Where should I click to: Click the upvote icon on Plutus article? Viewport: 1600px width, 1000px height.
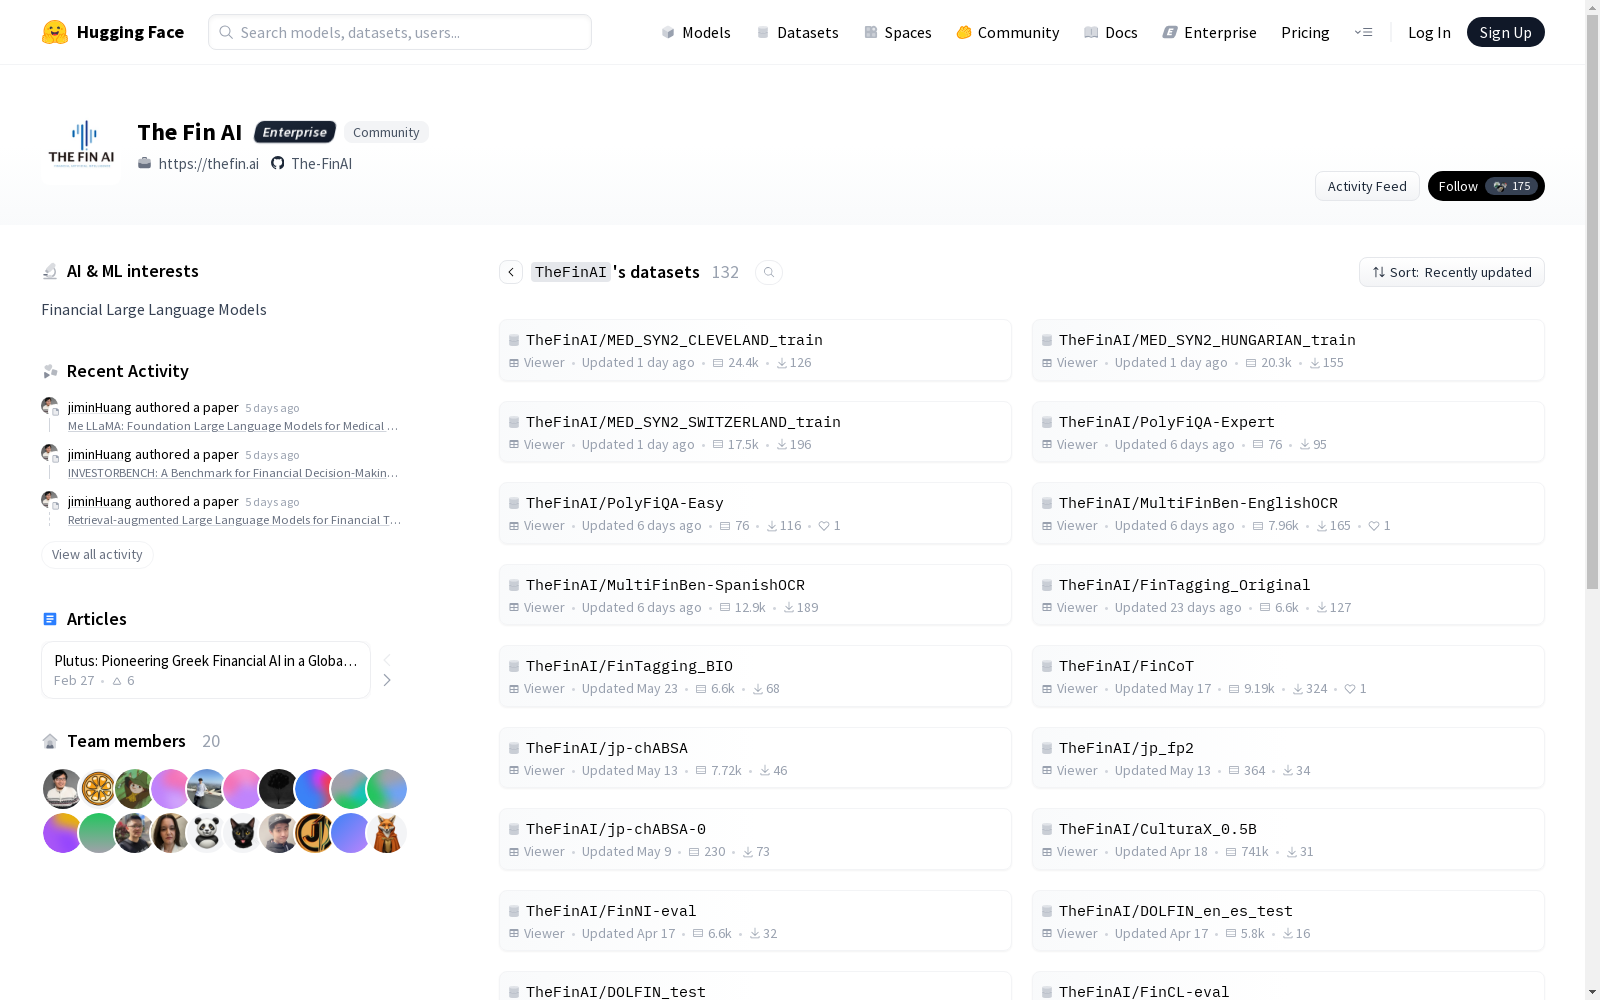point(117,681)
